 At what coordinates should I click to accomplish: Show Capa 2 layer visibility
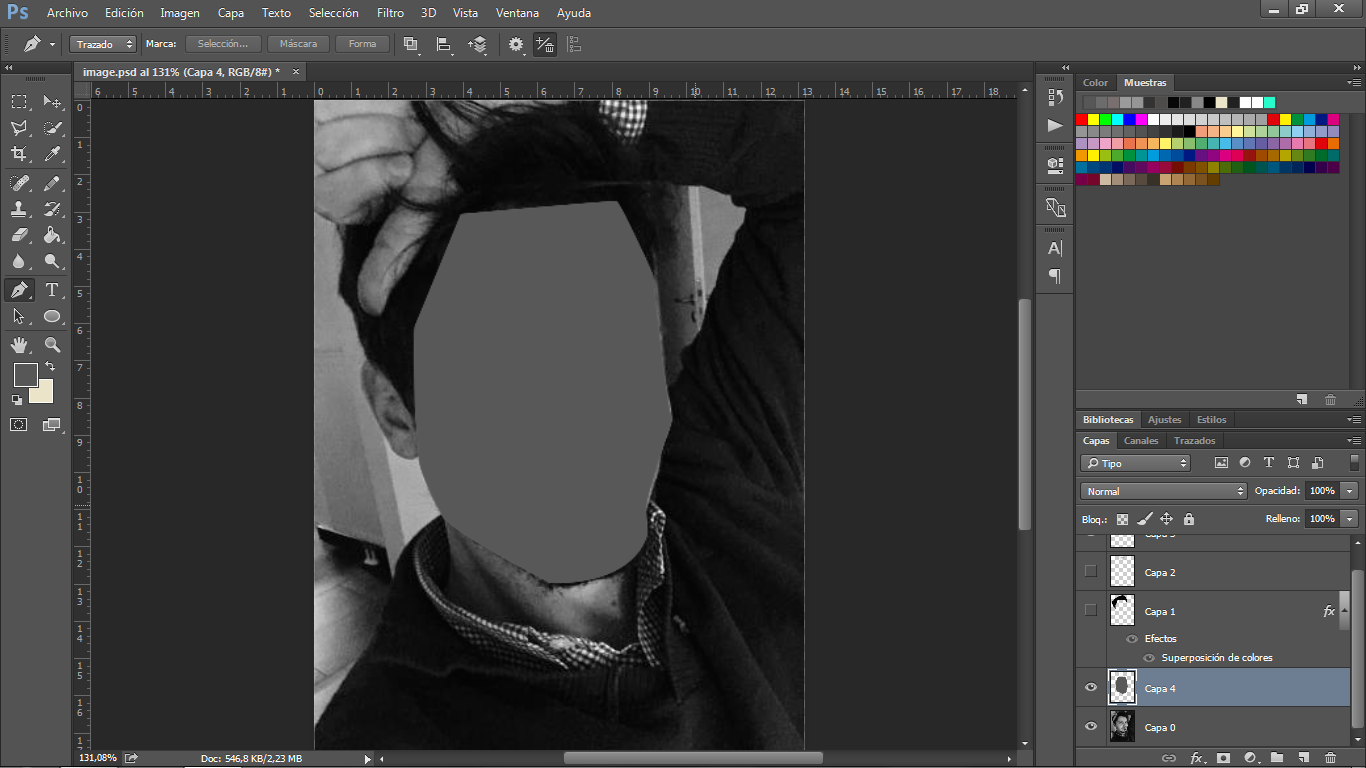coord(1091,571)
